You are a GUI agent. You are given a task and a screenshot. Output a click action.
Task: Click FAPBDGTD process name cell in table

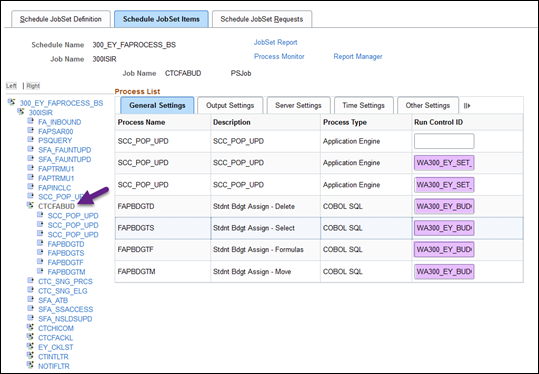[136, 207]
